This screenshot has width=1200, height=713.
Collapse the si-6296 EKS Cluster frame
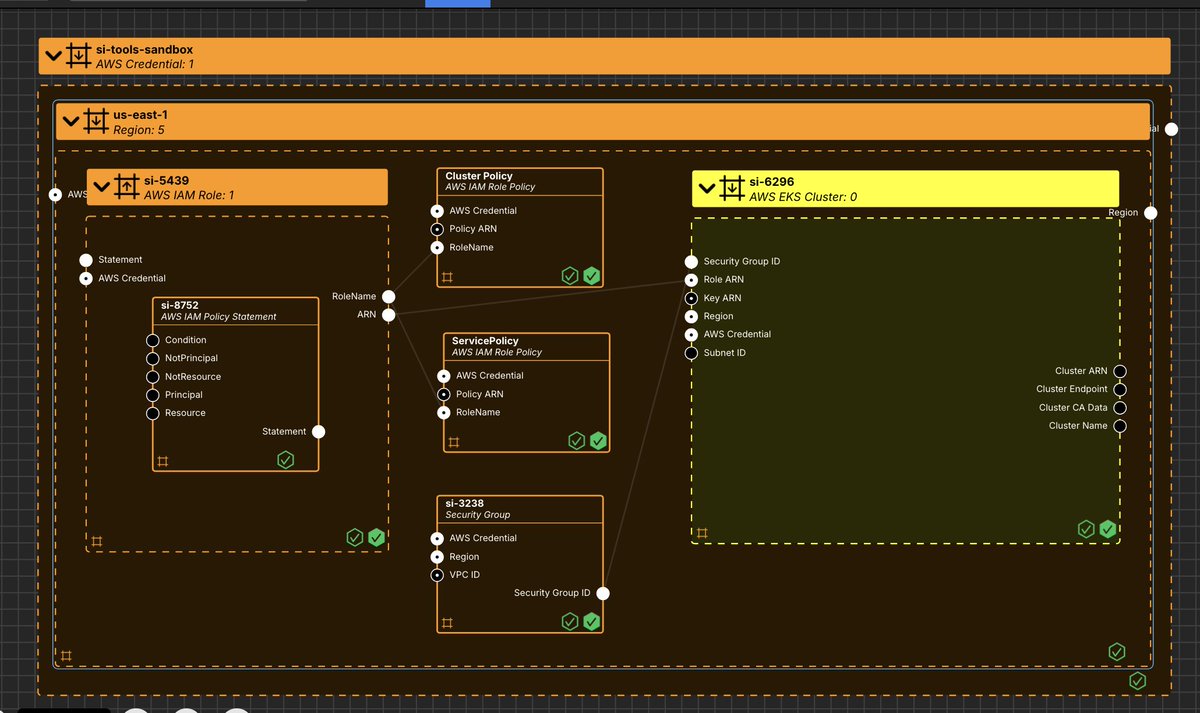point(708,189)
